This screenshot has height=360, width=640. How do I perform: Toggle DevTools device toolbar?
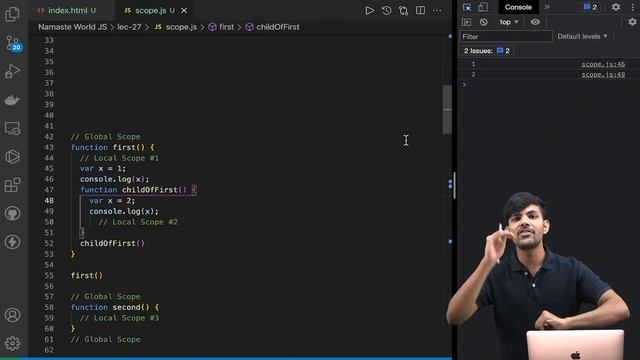click(483, 7)
